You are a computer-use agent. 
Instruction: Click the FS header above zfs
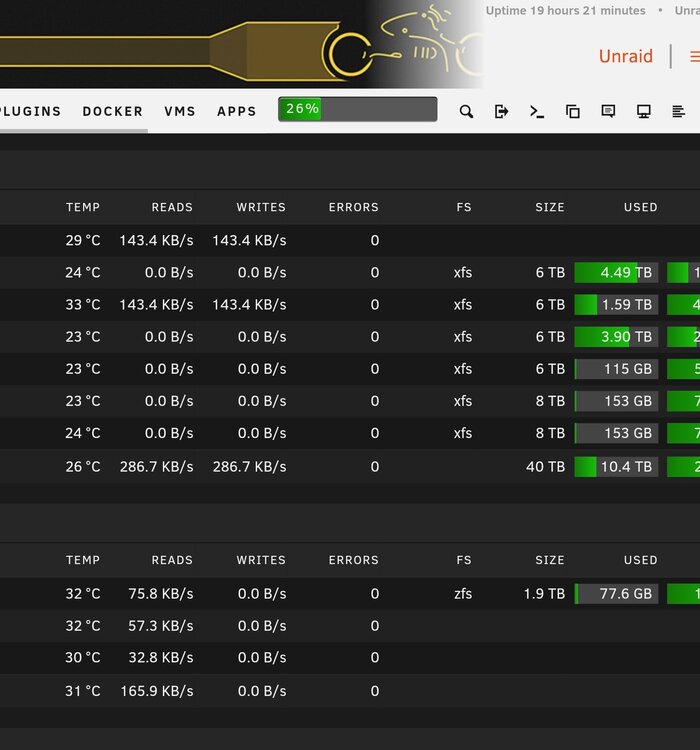coord(464,560)
